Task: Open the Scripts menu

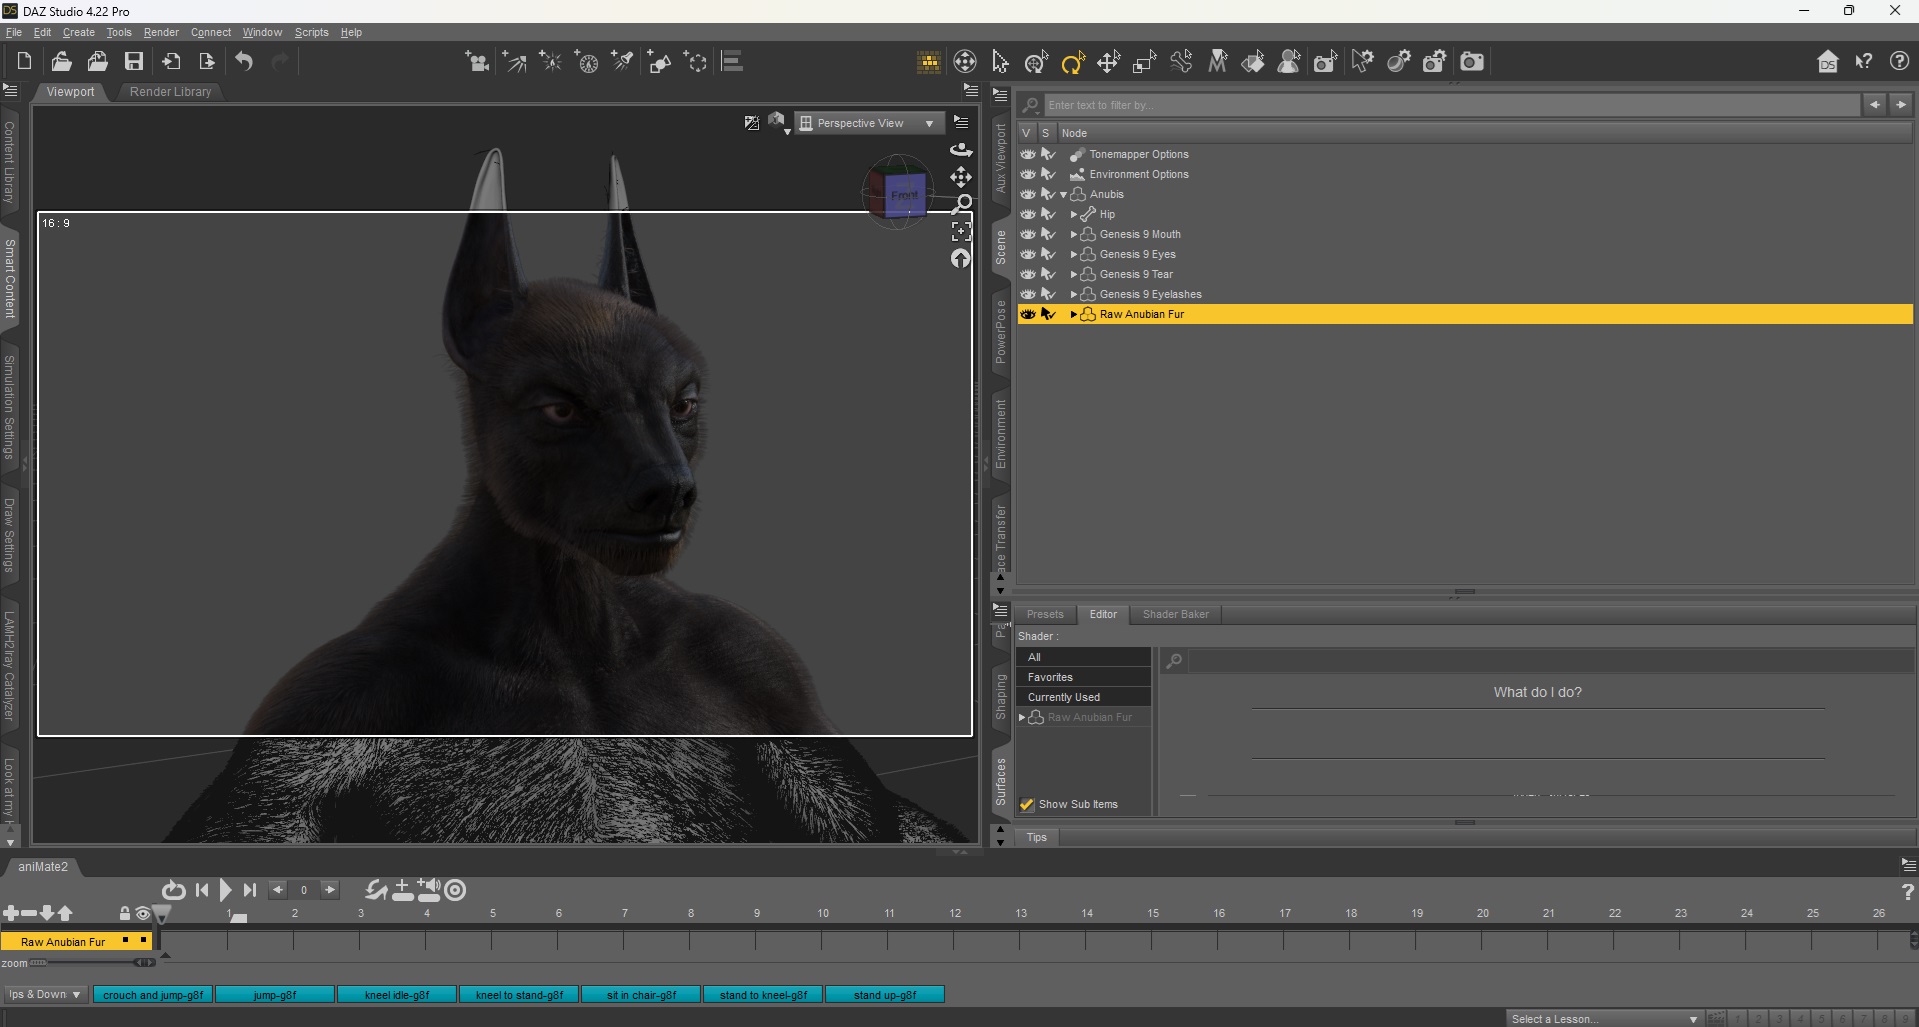Action: coord(311,32)
